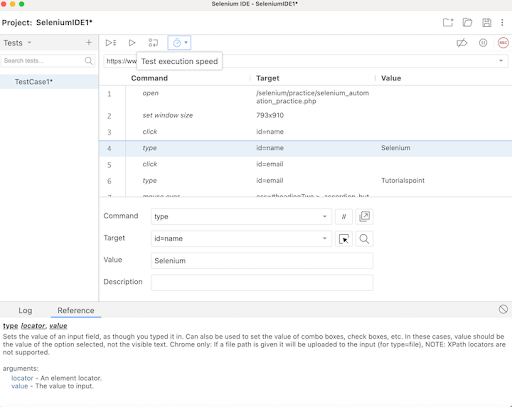The width and height of the screenshot is (512, 407).
Task: Select row 3 click id=name
Action: [x=305, y=132]
